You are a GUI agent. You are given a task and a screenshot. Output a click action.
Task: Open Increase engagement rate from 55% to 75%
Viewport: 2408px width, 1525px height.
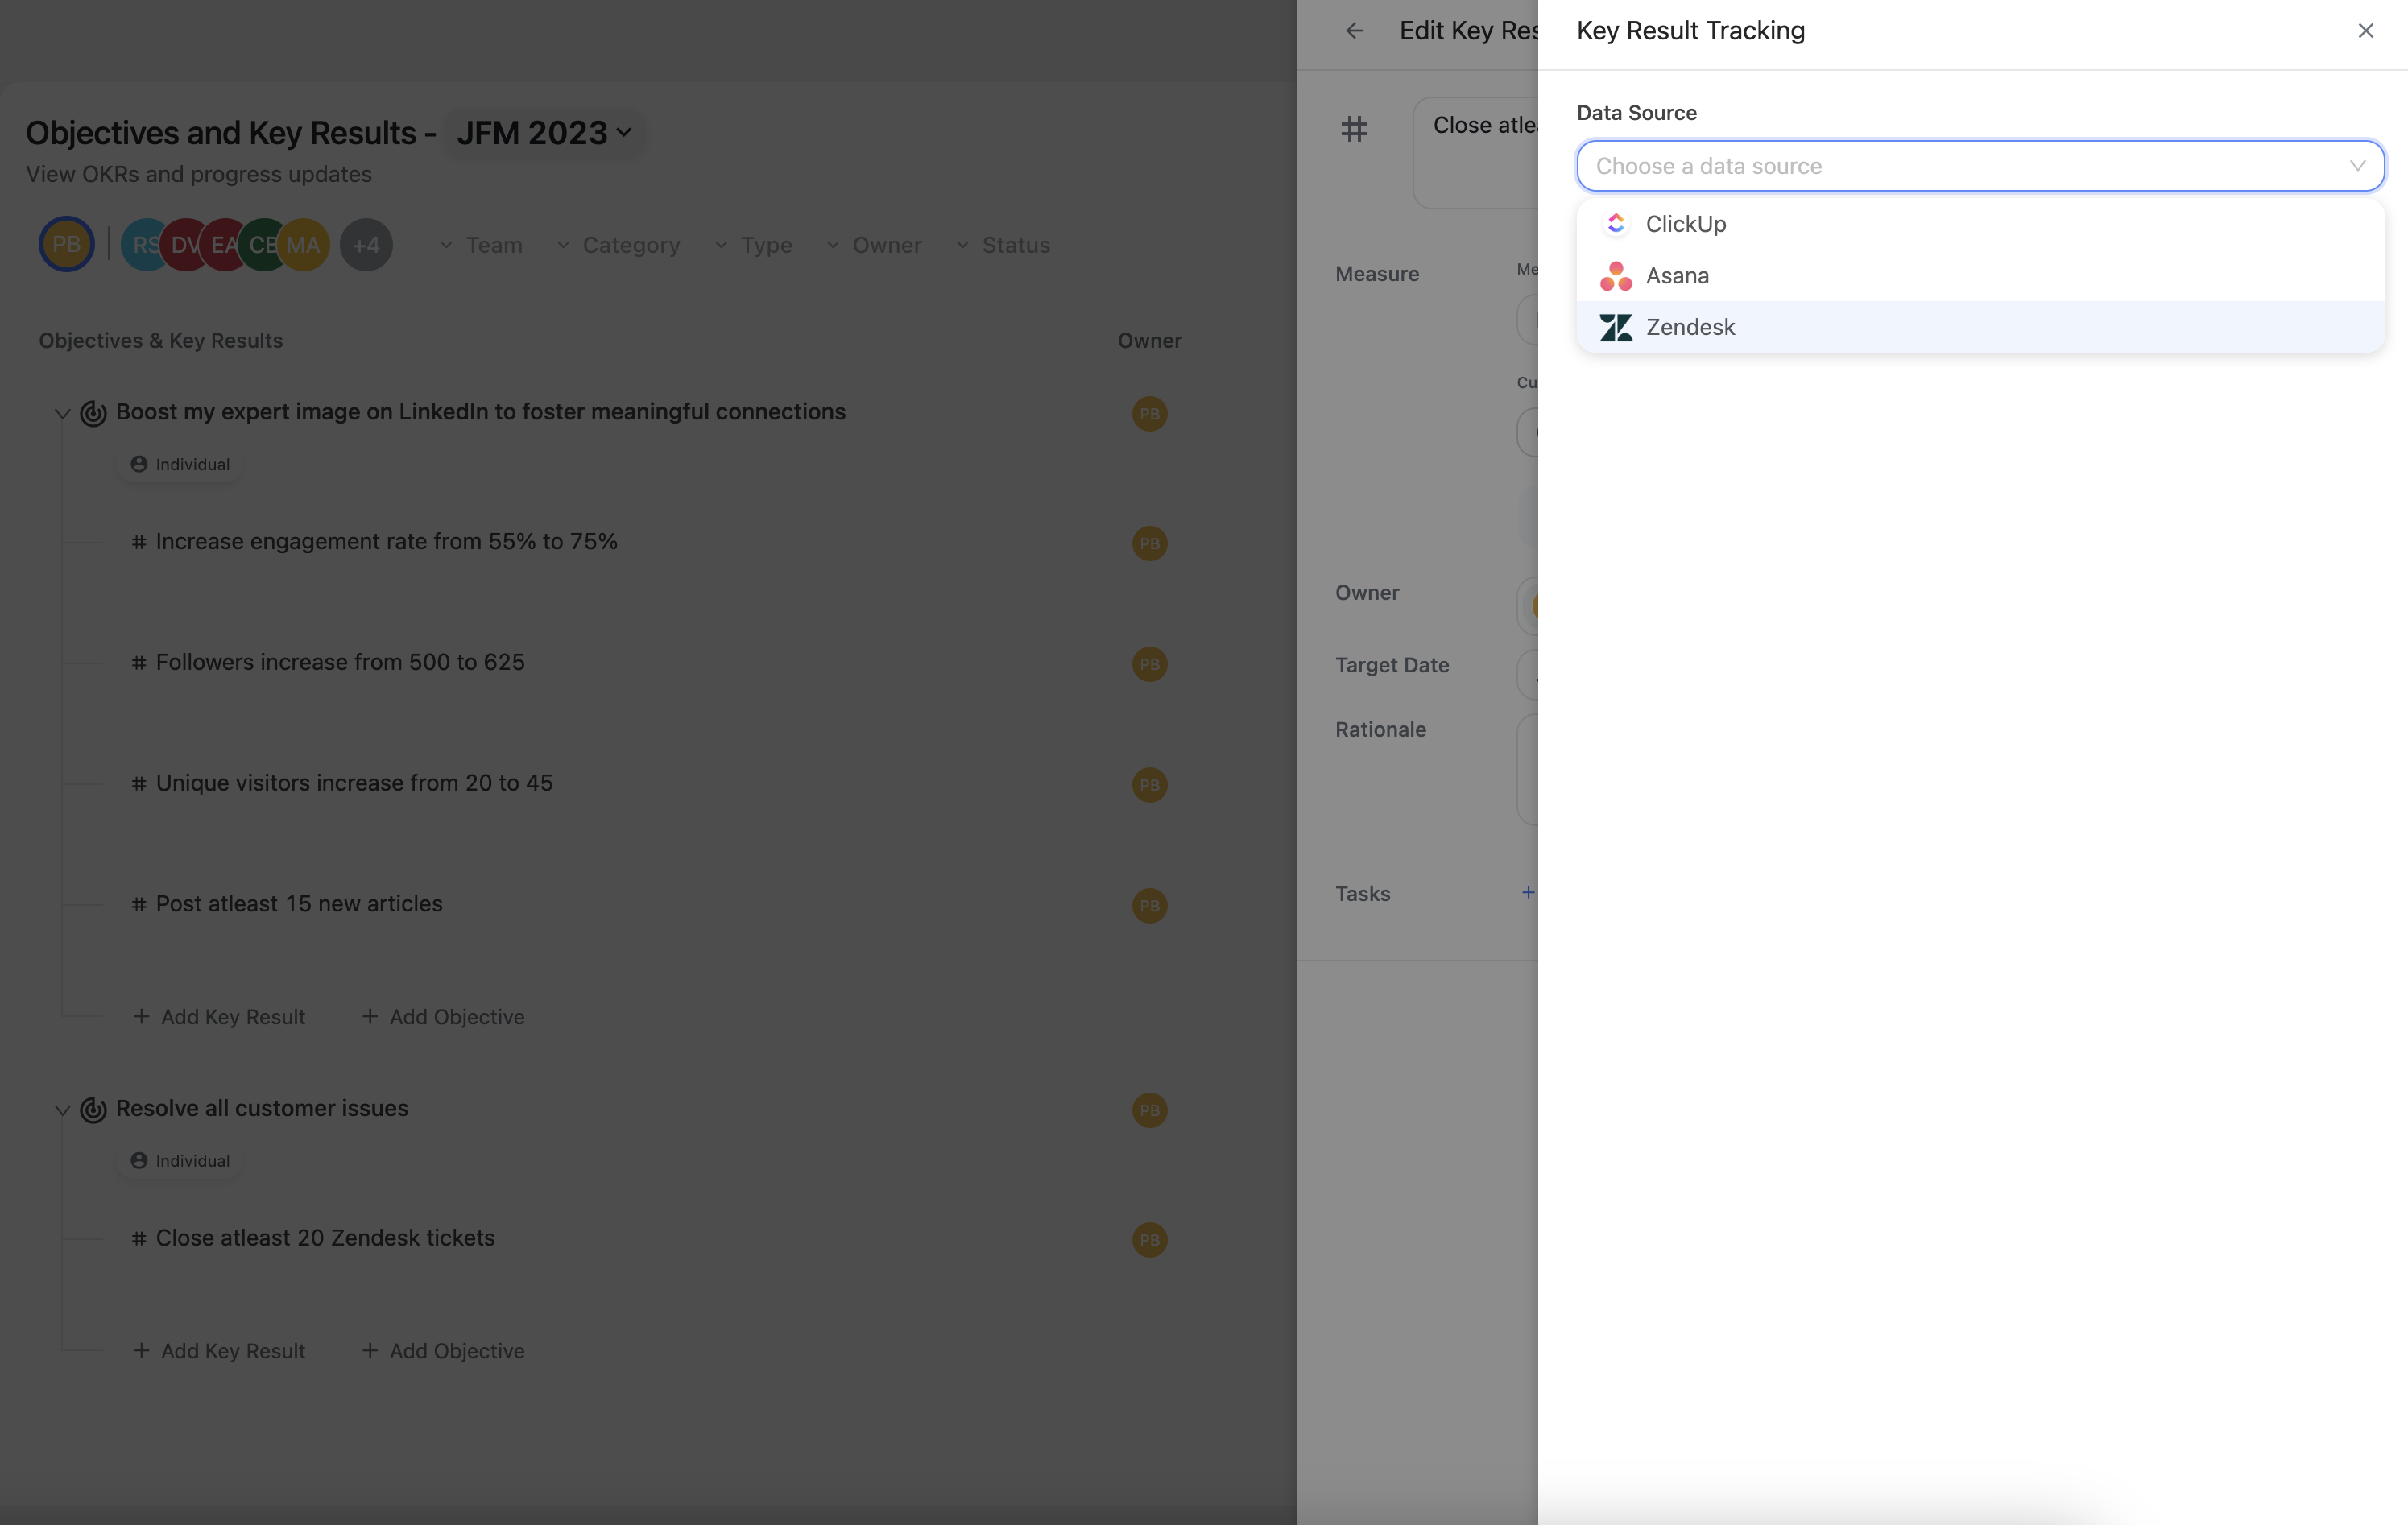coord(386,542)
